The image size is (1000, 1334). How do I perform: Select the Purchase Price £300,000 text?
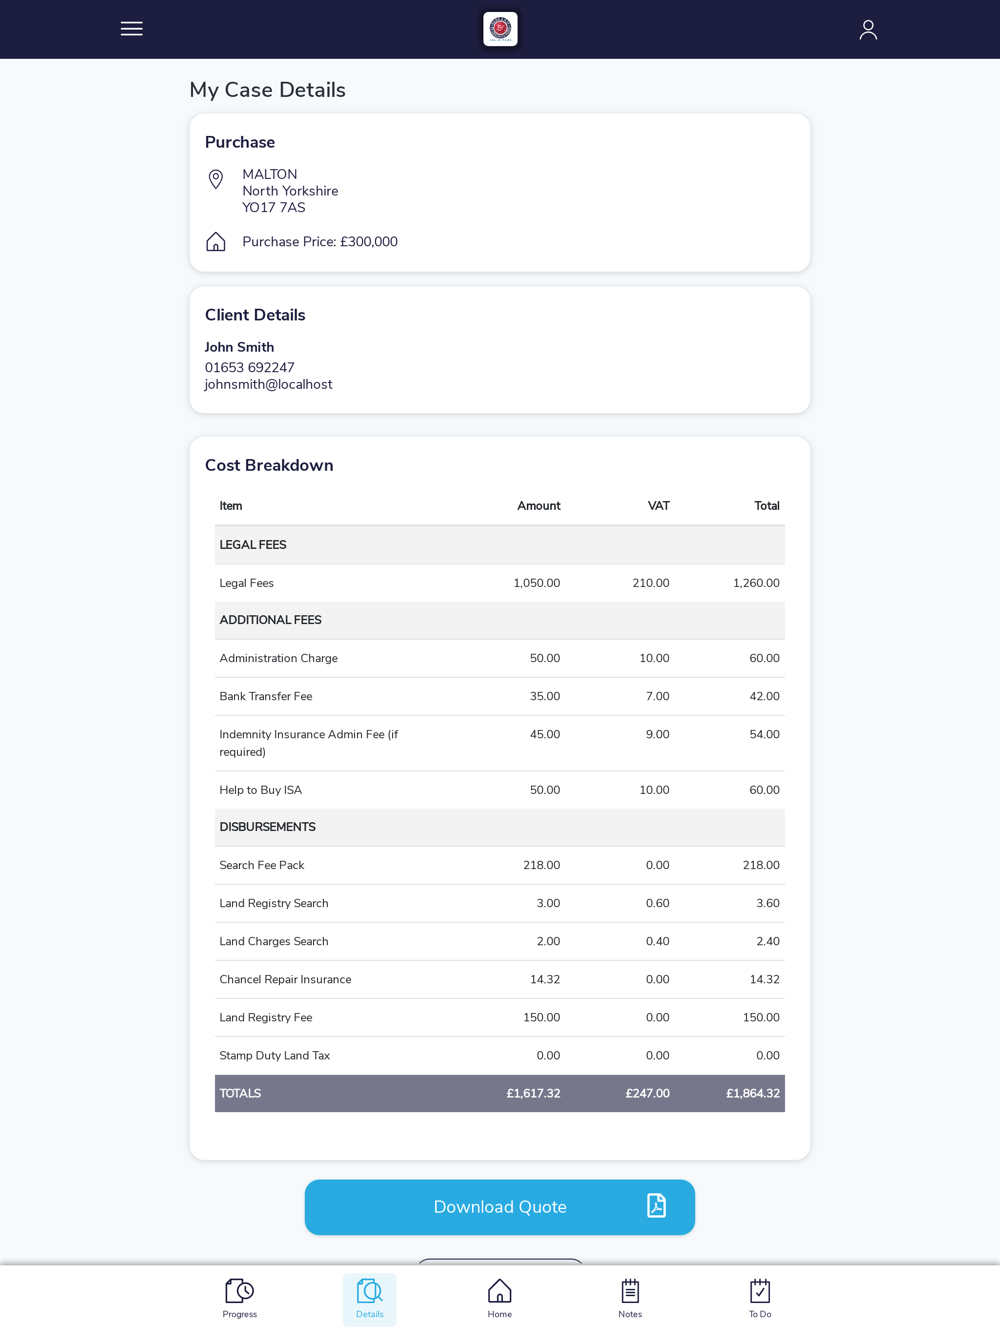320,242
